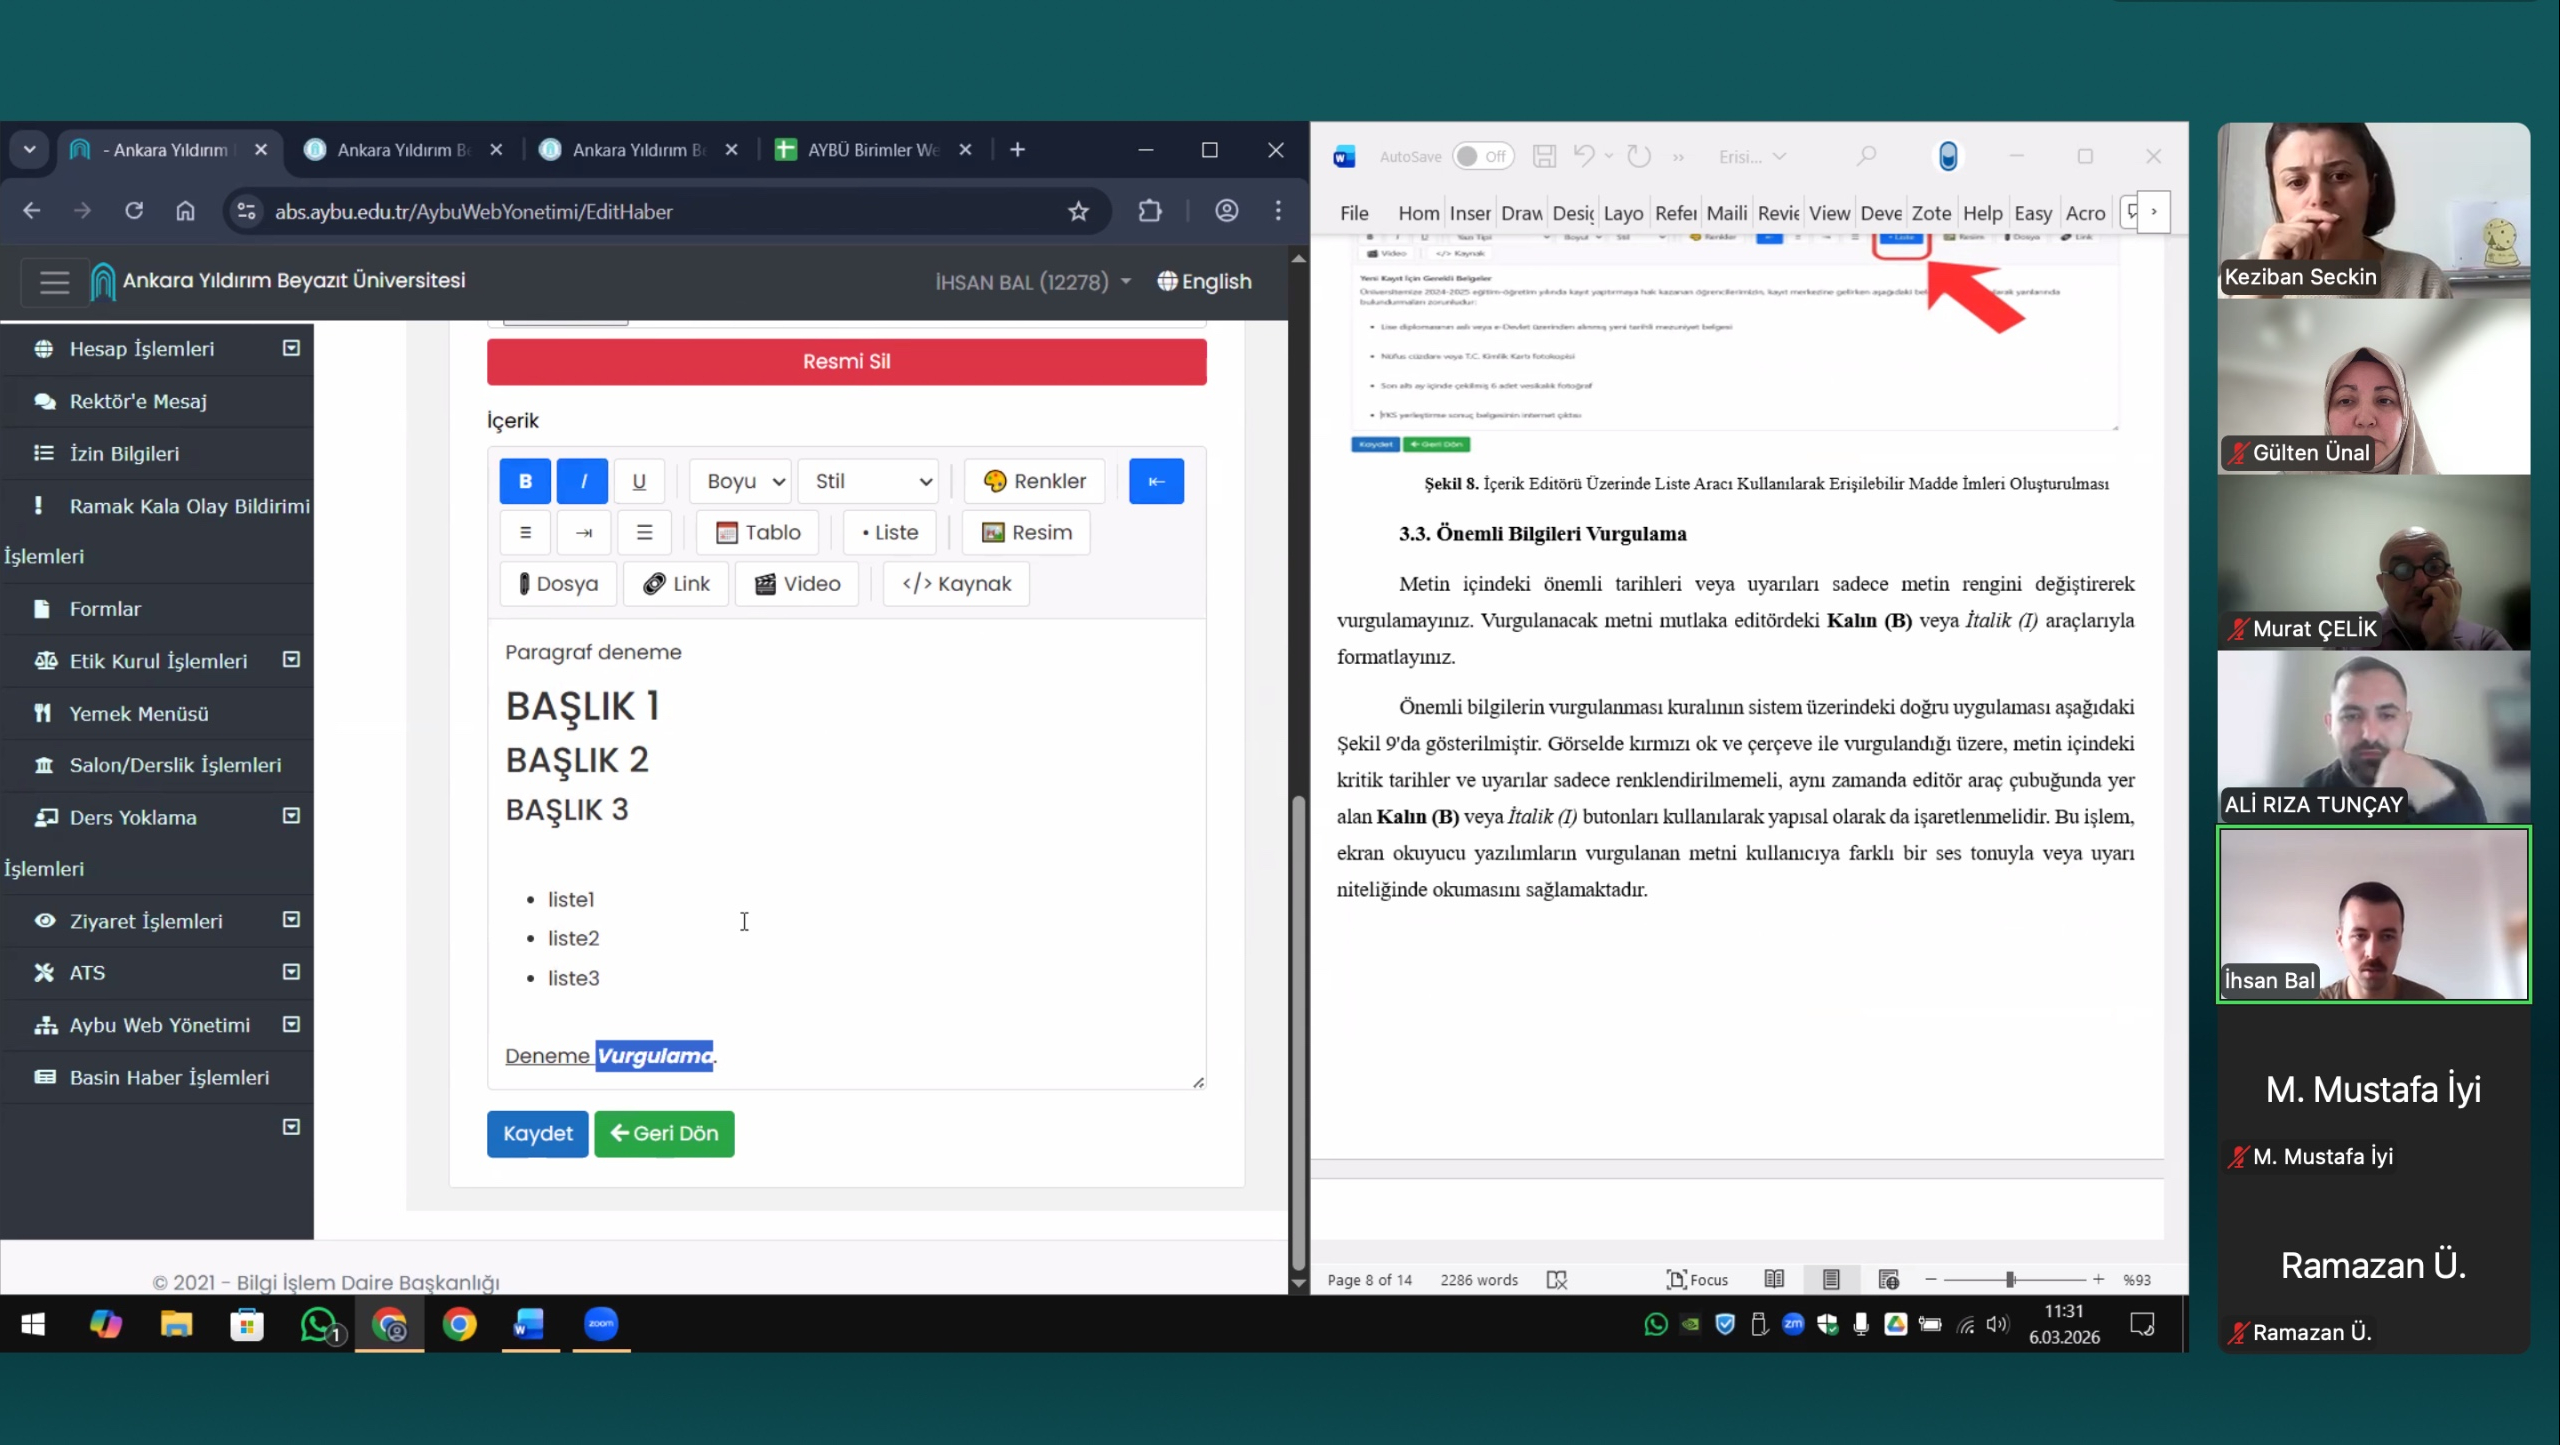Toggle the Bold (B) editor button
The image size is (2560, 1445).
tap(524, 481)
